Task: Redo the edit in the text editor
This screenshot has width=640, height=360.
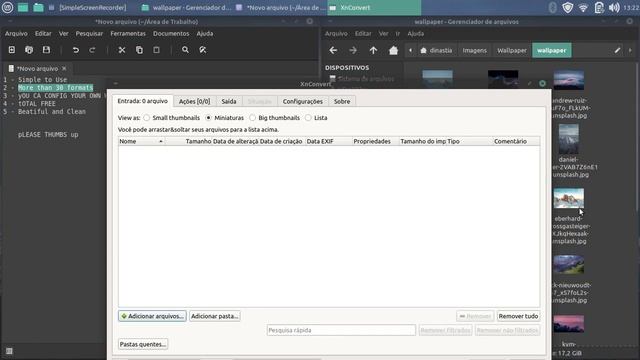Action: coord(92,50)
